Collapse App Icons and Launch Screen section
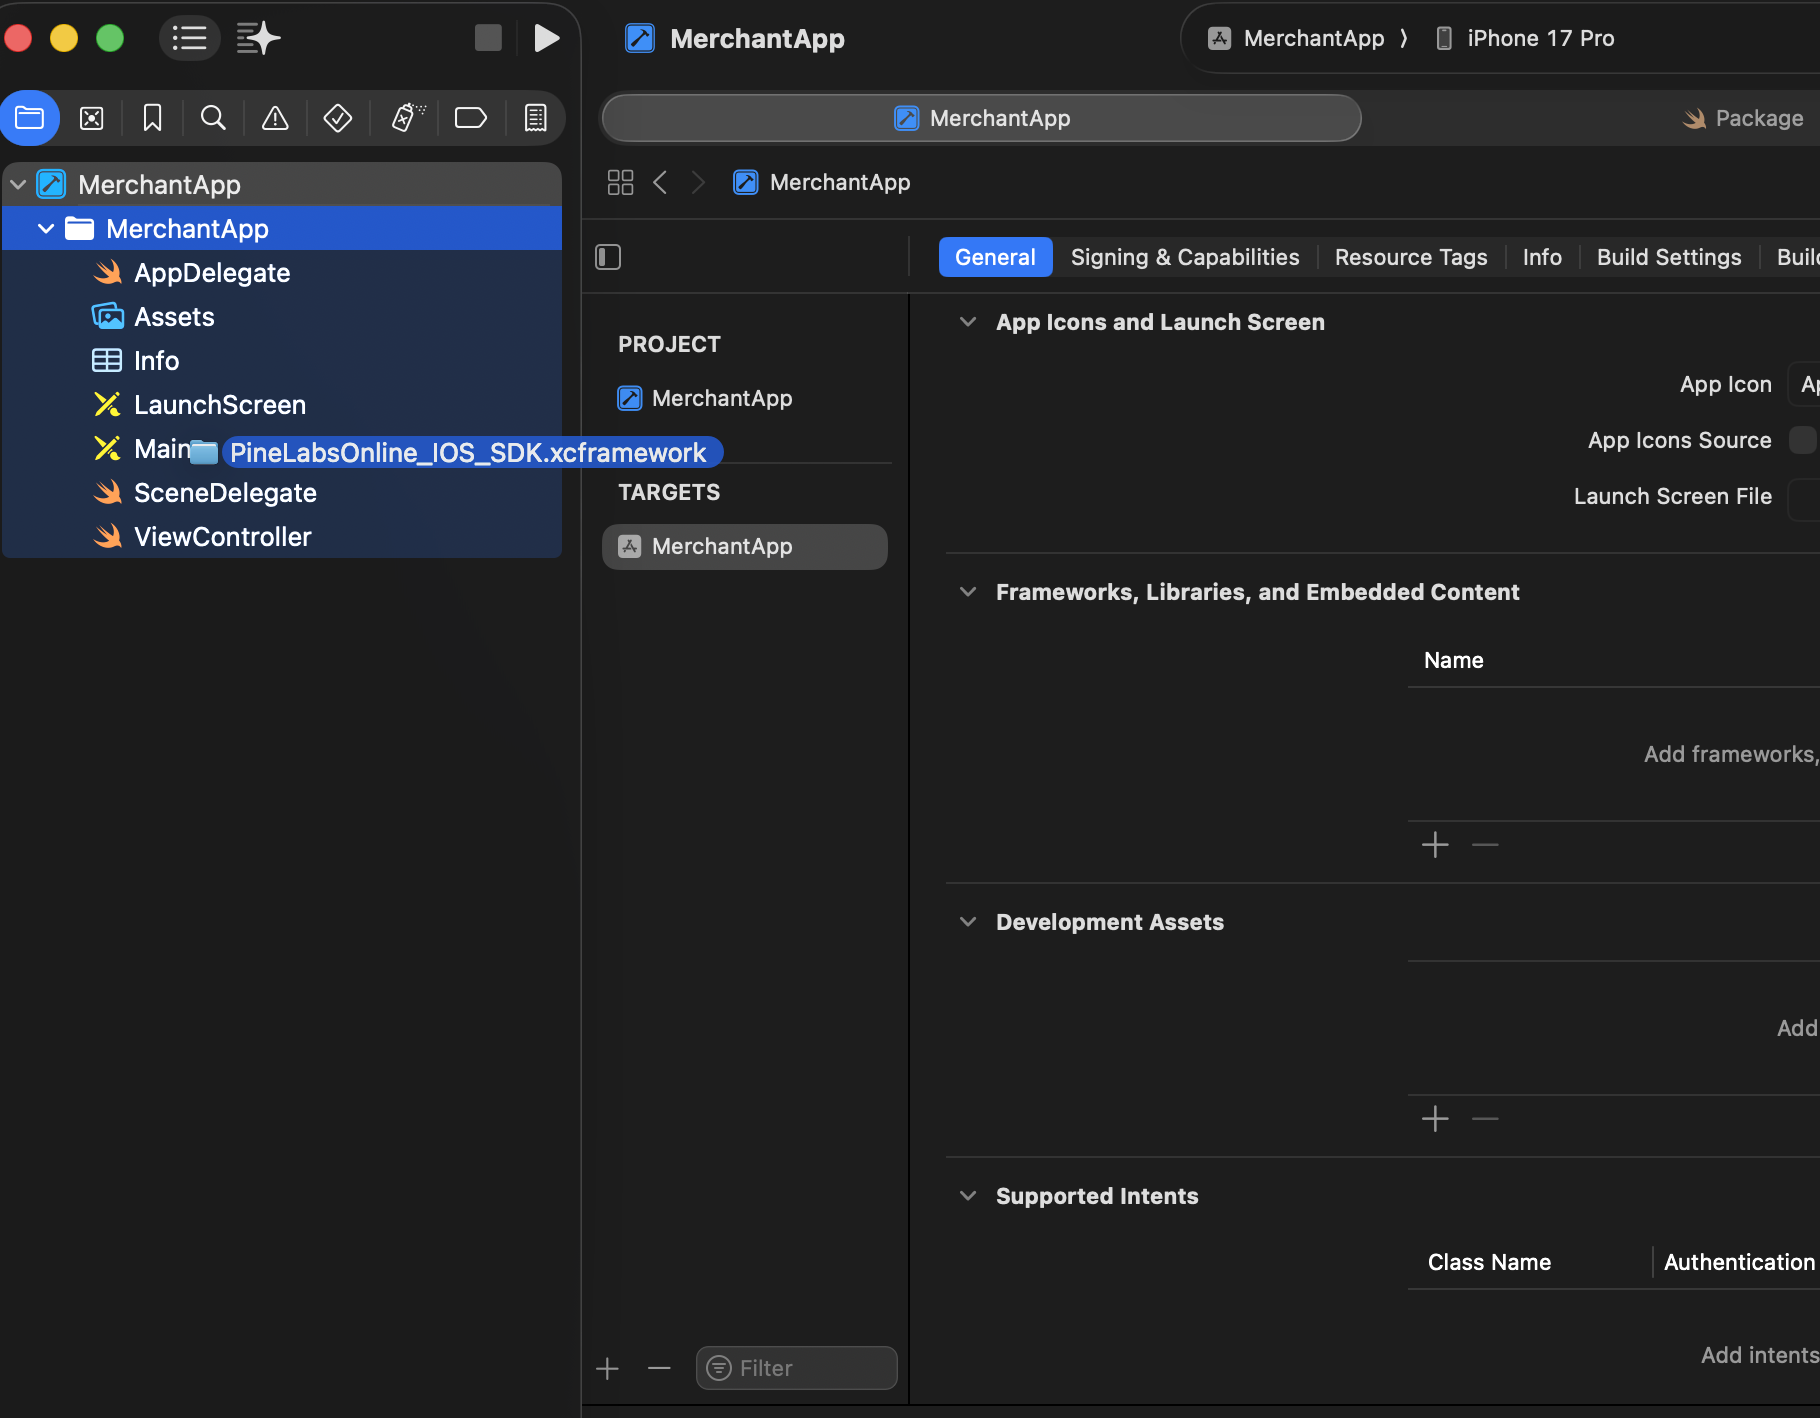1820x1418 pixels. click(x=967, y=322)
